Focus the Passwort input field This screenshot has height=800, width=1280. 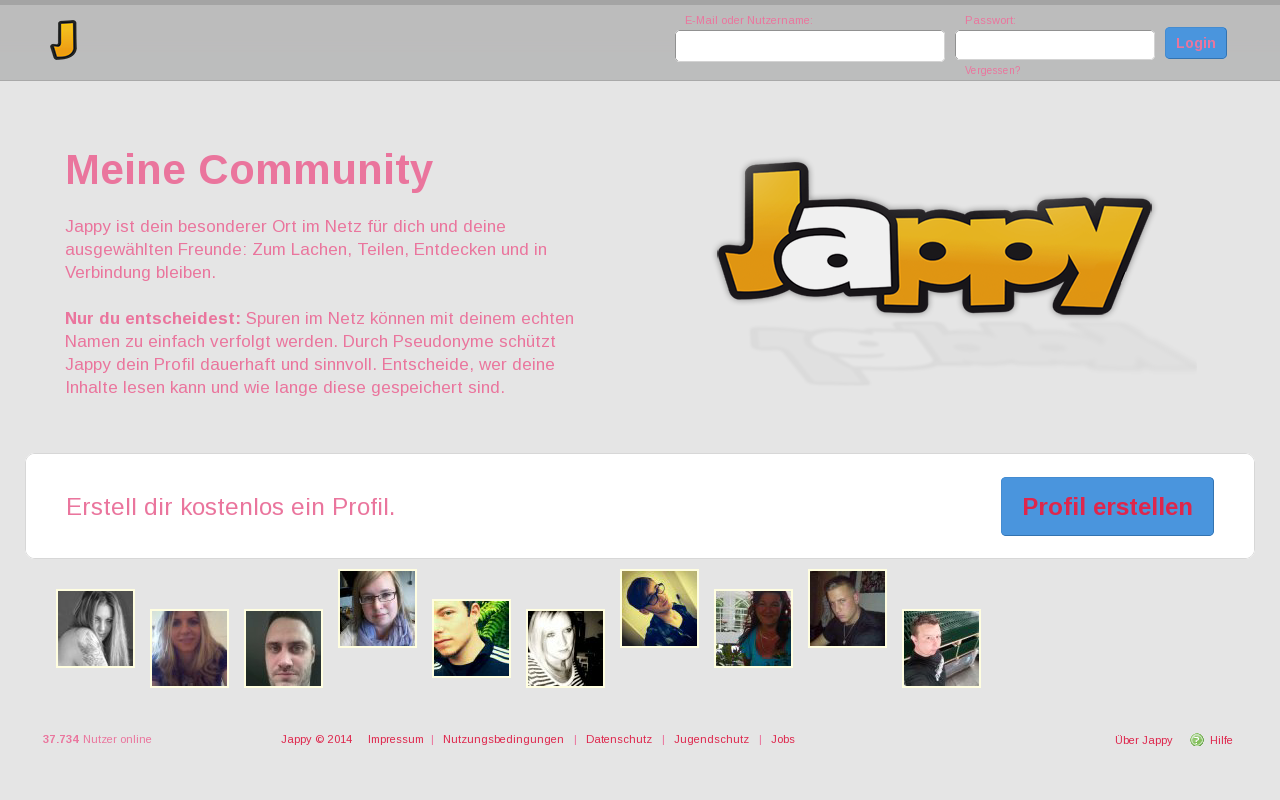pos(1055,45)
